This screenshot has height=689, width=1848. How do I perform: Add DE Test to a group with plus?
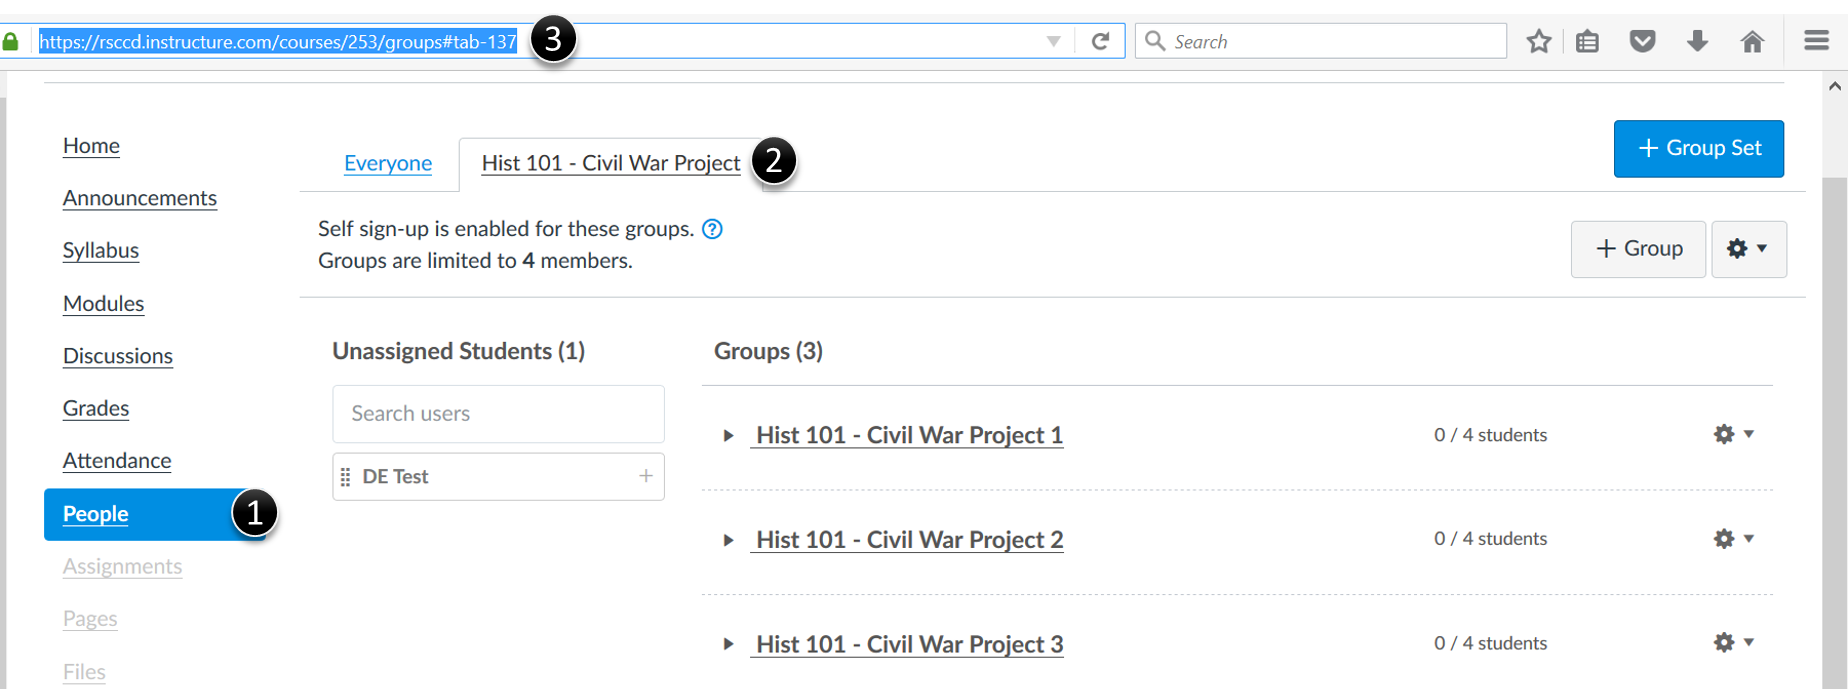click(x=646, y=476)
